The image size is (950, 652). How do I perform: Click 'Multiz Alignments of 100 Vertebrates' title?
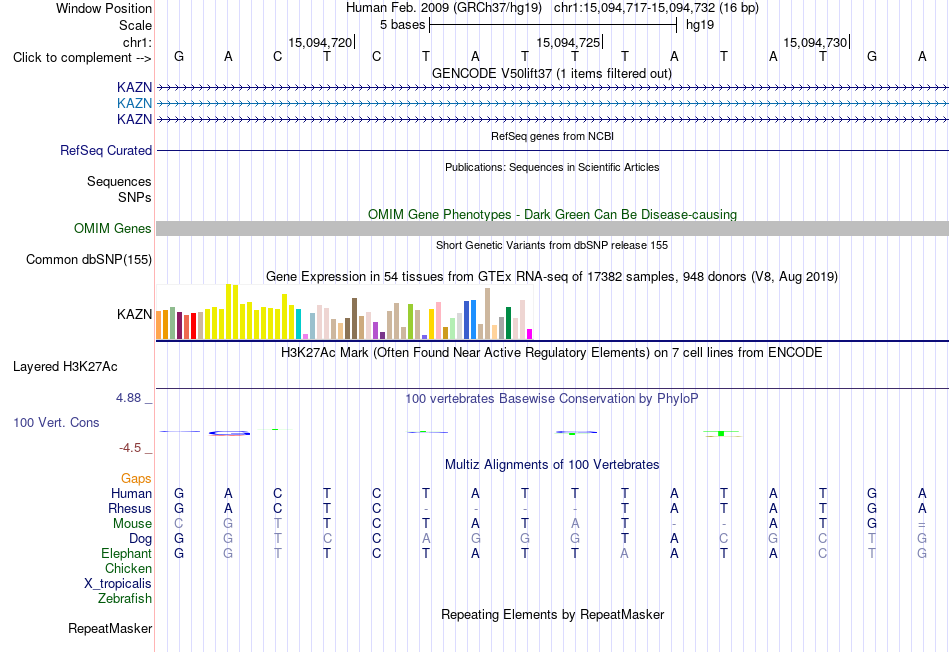coord(552,465)
